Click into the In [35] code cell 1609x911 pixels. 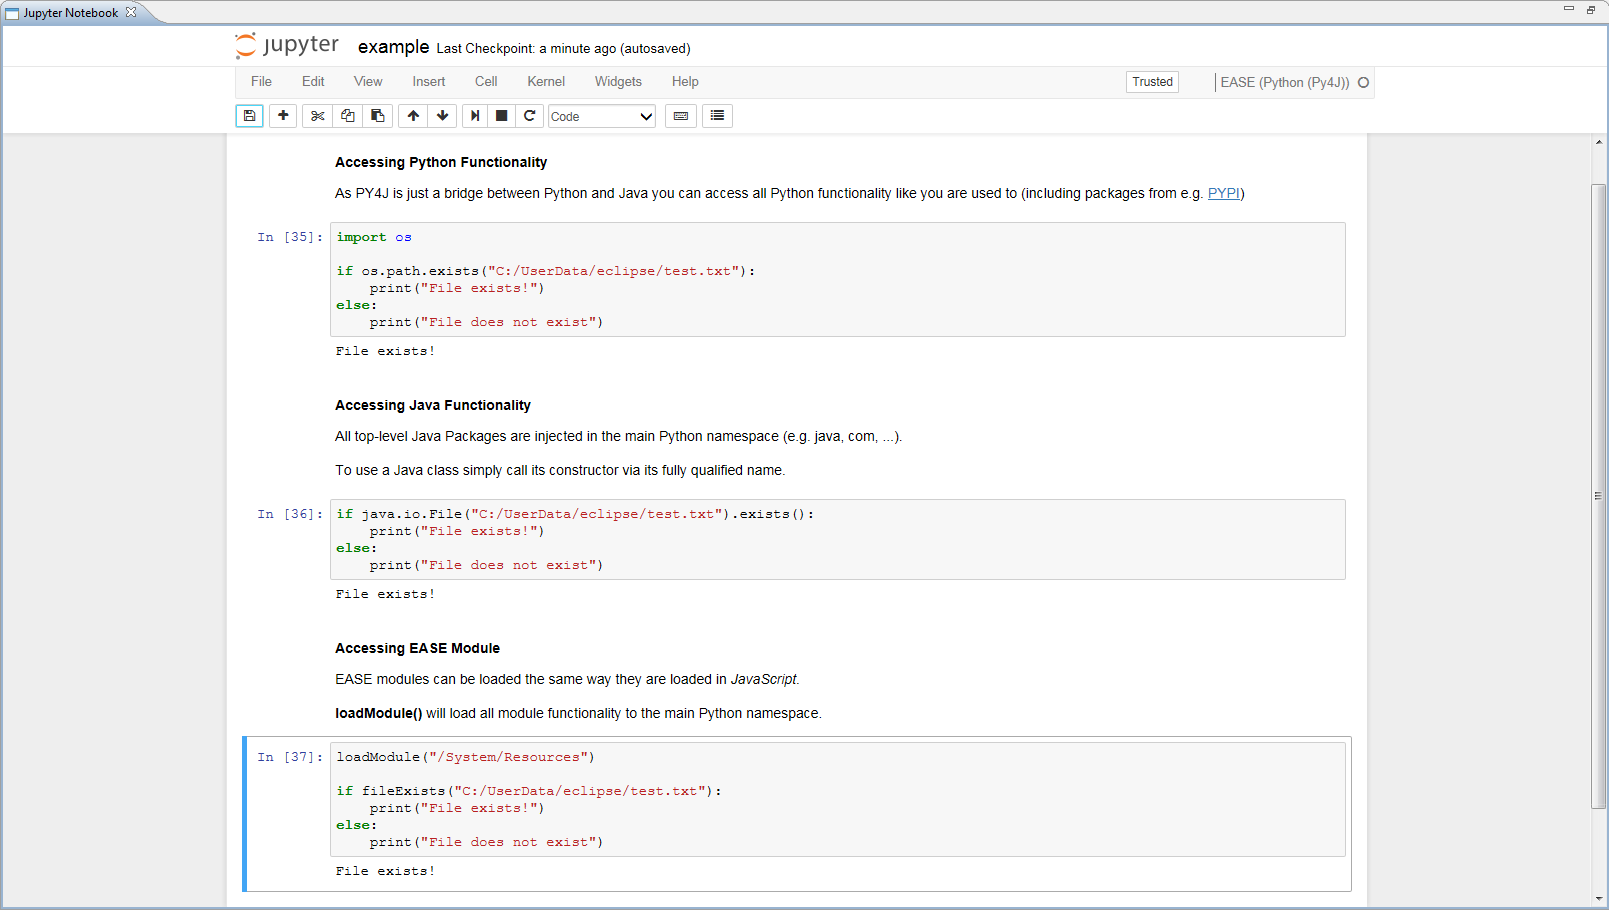[837, 279]
